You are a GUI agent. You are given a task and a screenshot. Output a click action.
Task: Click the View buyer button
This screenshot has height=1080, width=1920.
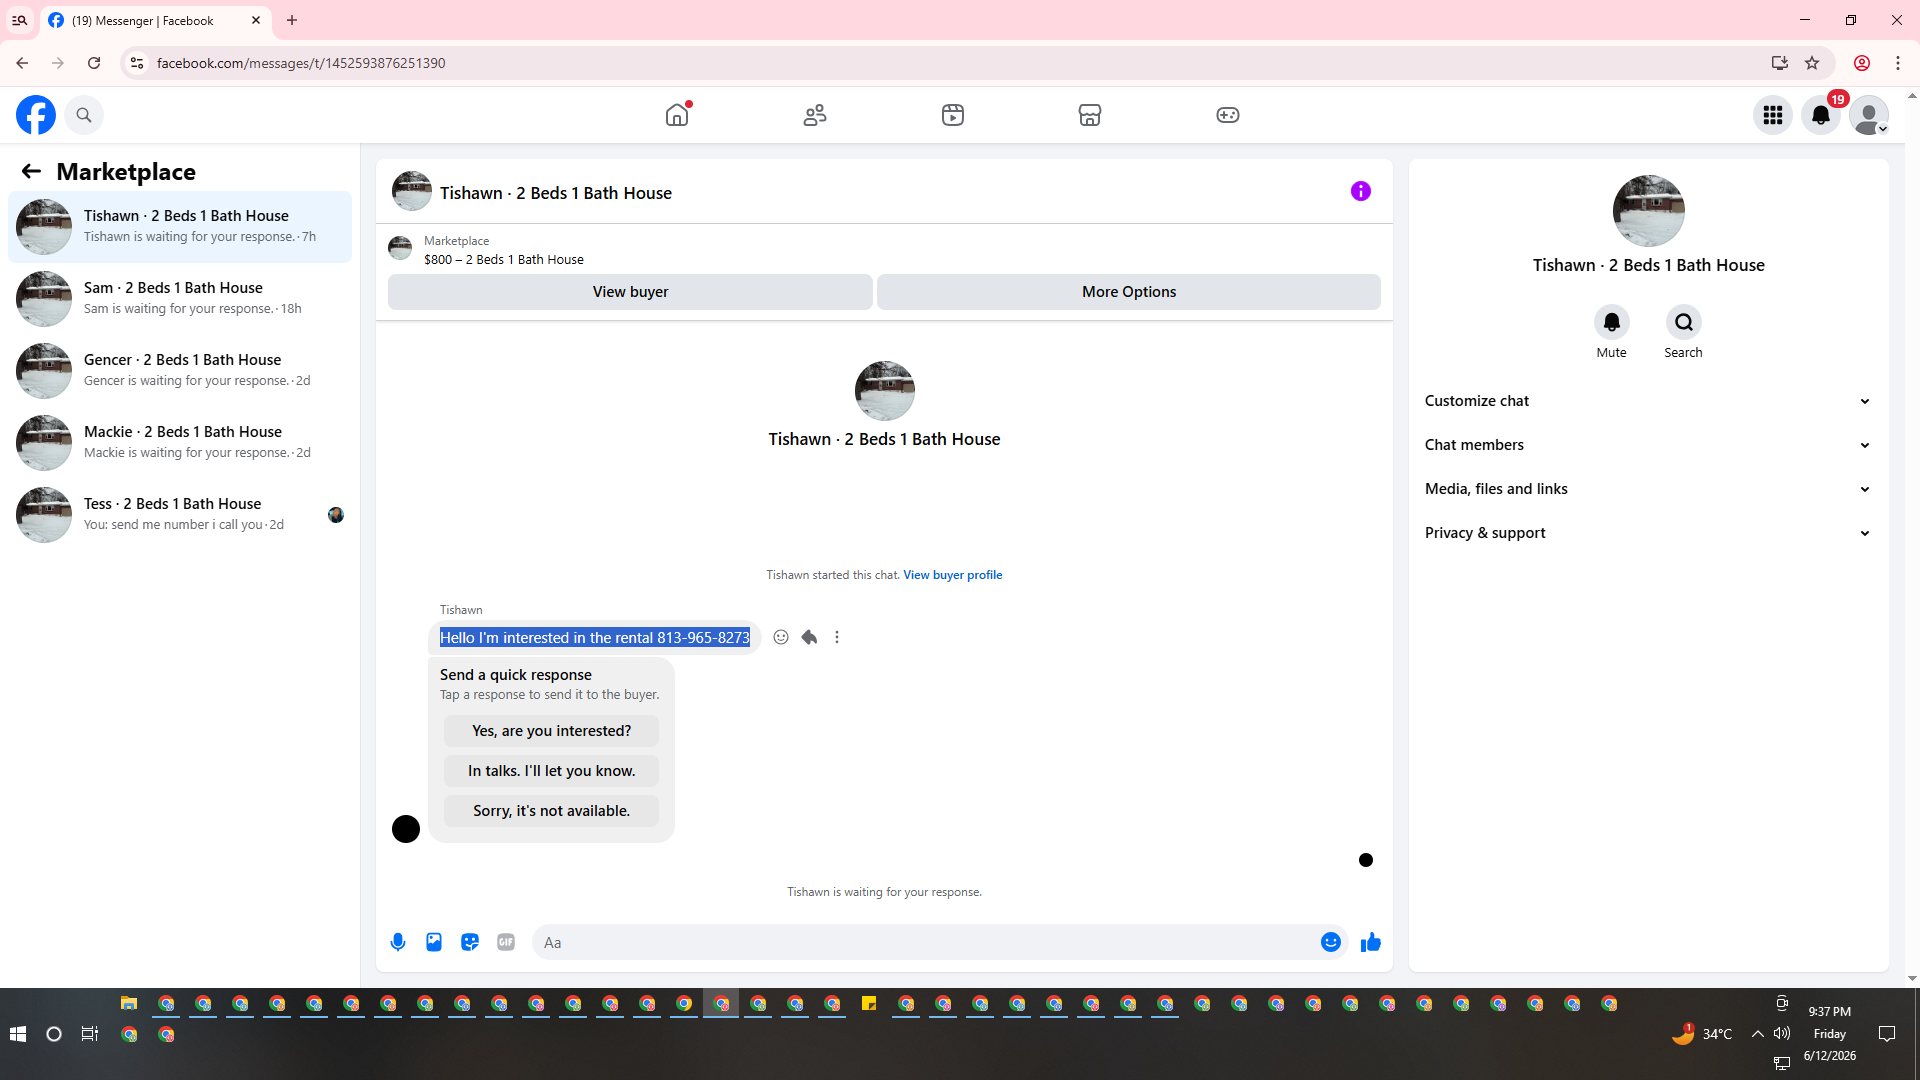pyautogui.click(x=630, y=292)
